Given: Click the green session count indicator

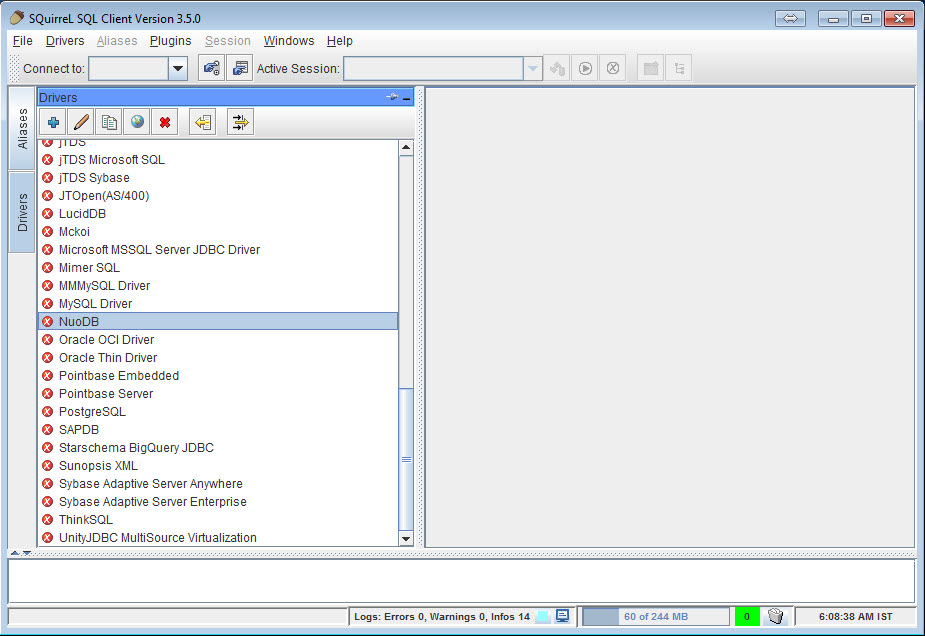Looking at the screenshot, I should coord(747,617).
